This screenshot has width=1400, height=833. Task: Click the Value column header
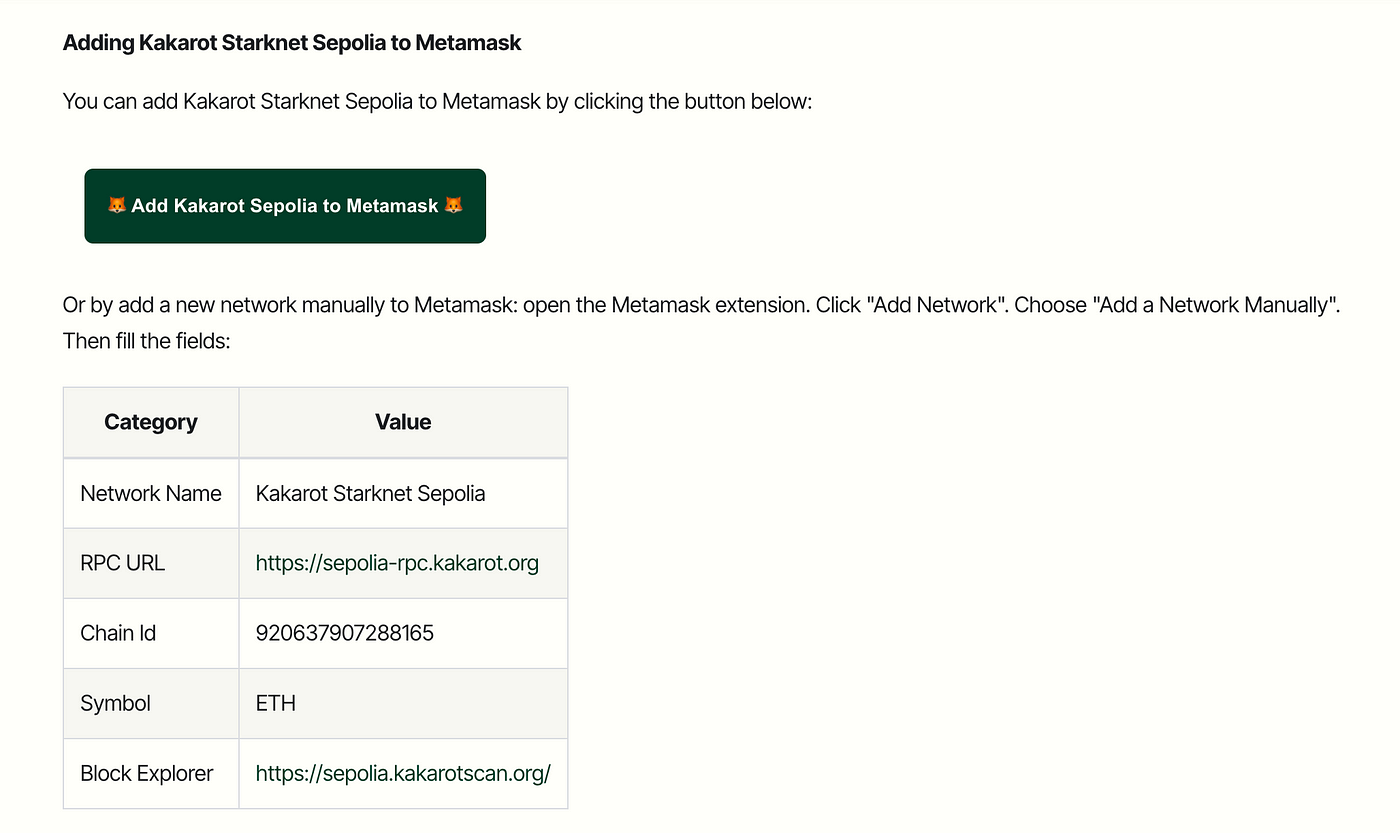403,422
